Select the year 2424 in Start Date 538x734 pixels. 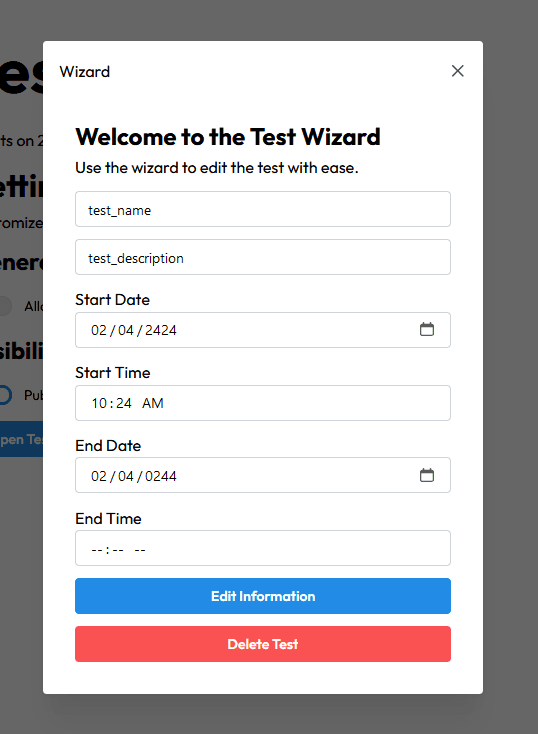tap(161, 330)
